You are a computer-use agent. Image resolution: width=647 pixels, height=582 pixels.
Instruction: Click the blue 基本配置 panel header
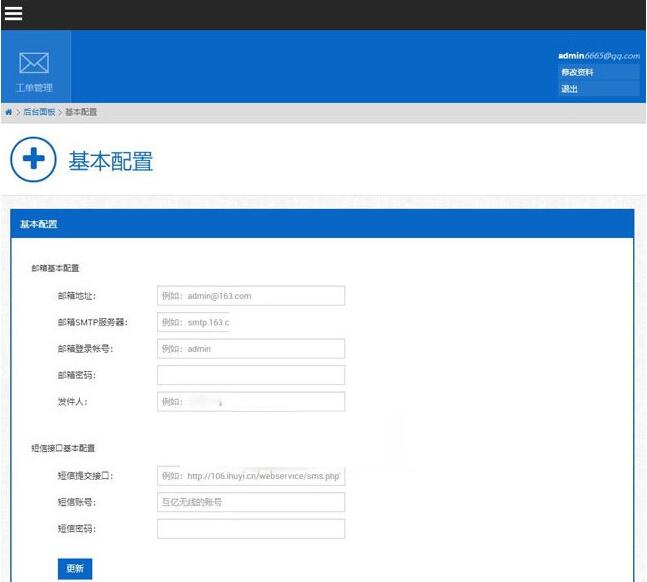[x=322, y=224]
